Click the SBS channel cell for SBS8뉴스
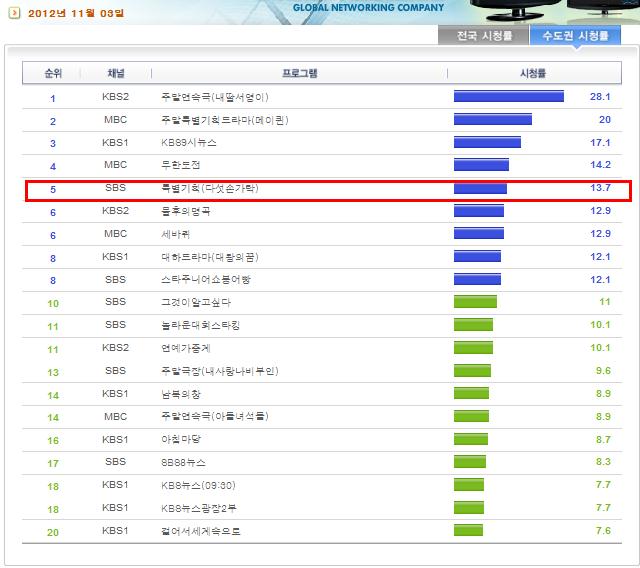Viewport: 640px width, 568px height. 116,462
